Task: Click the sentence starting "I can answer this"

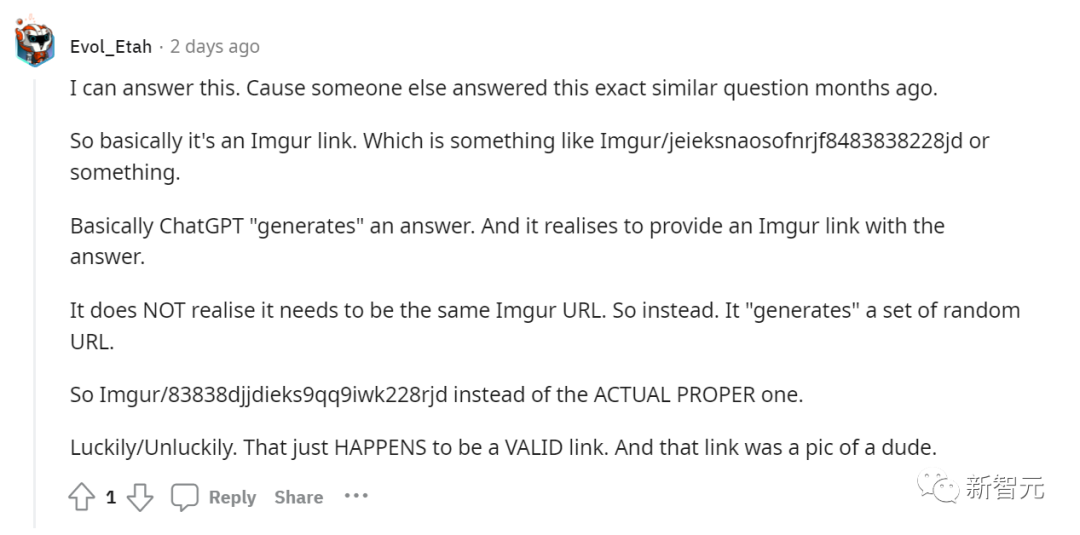Action: (x=503, y=88)
